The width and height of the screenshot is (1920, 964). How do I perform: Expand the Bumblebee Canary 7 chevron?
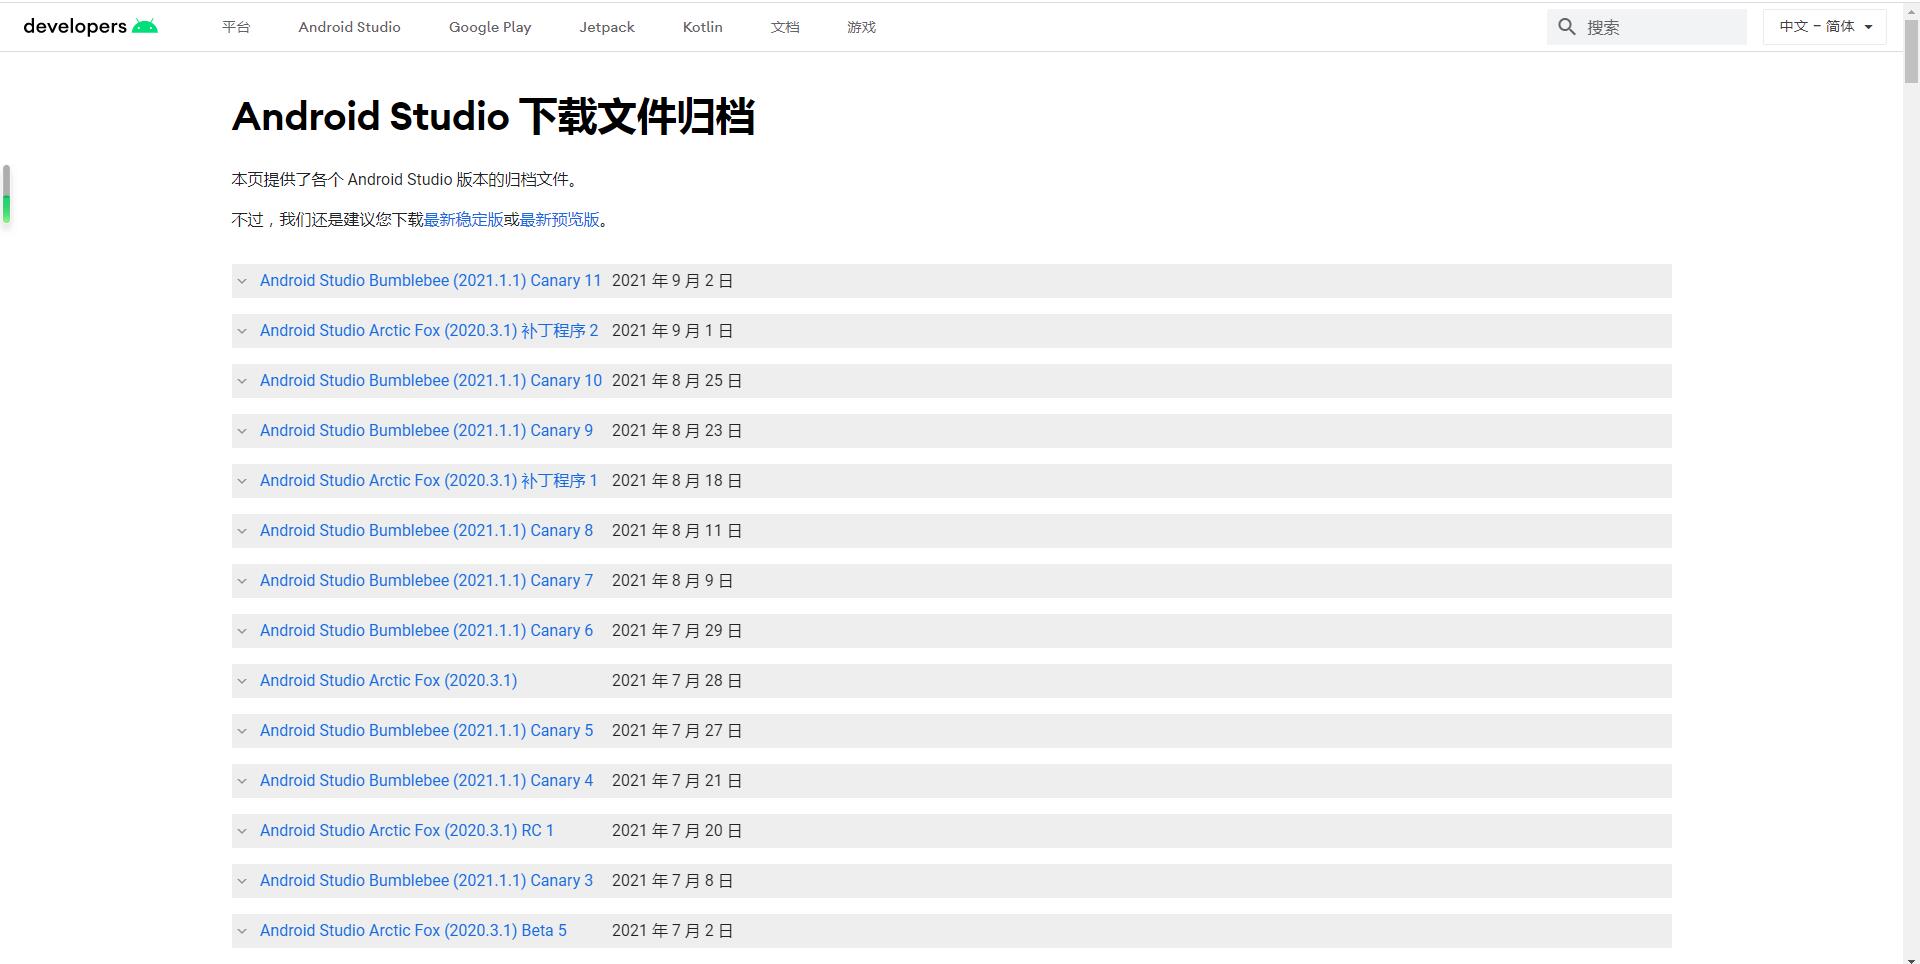click(x=242, y=581)
